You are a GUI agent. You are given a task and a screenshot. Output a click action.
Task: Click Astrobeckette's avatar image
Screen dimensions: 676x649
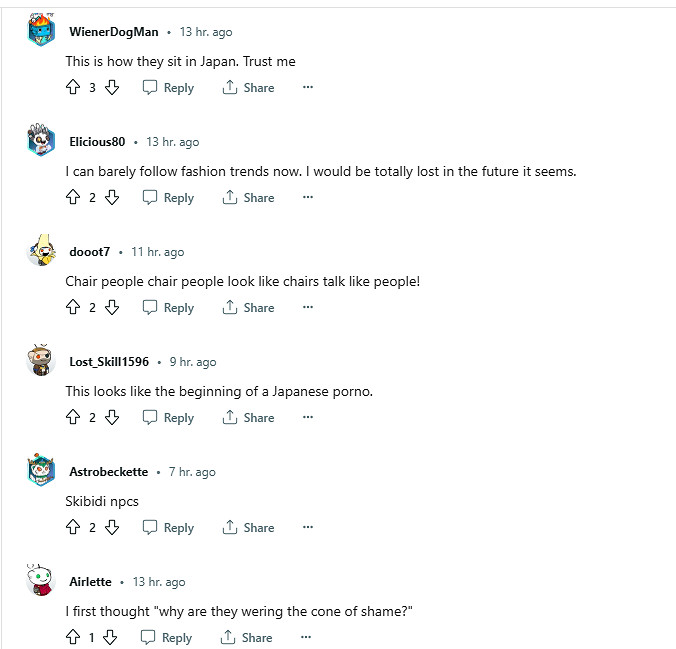[x=41, y=471]
